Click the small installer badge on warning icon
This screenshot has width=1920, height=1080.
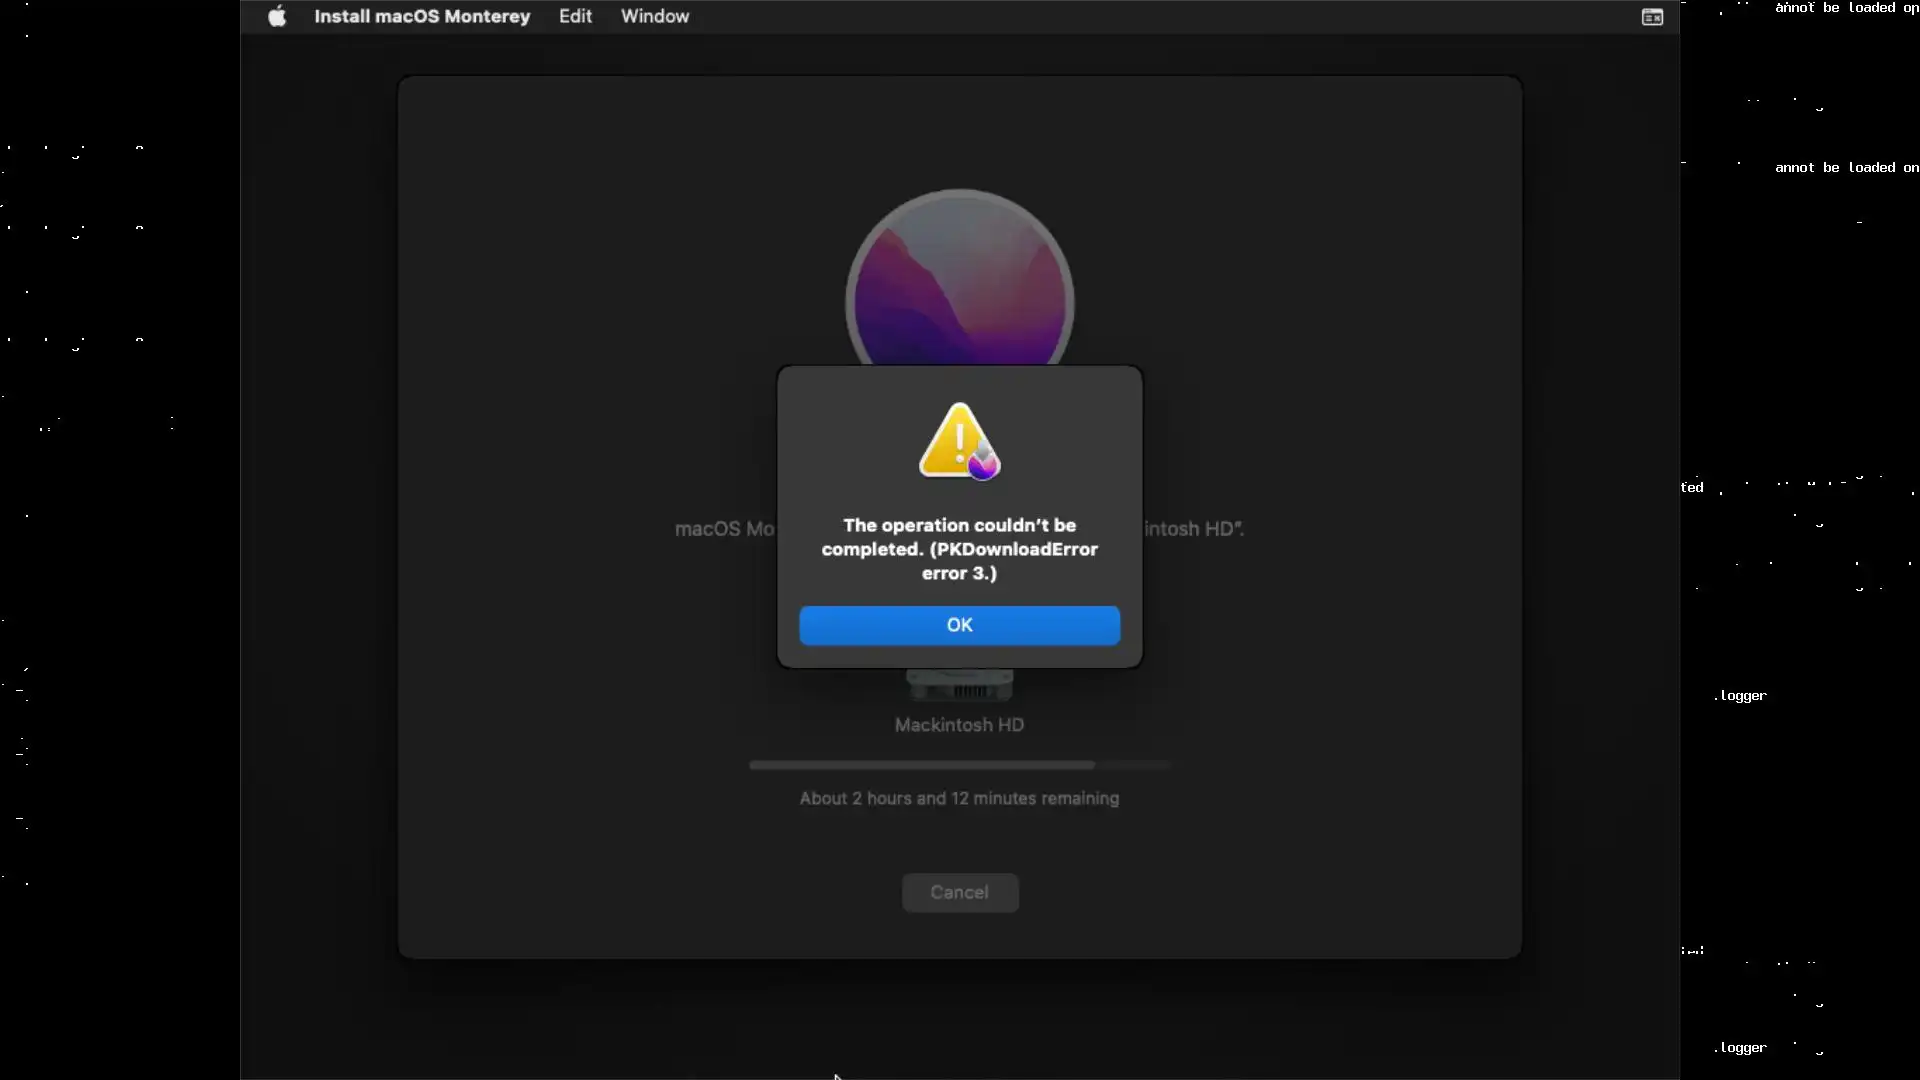[x=984, y=464]
